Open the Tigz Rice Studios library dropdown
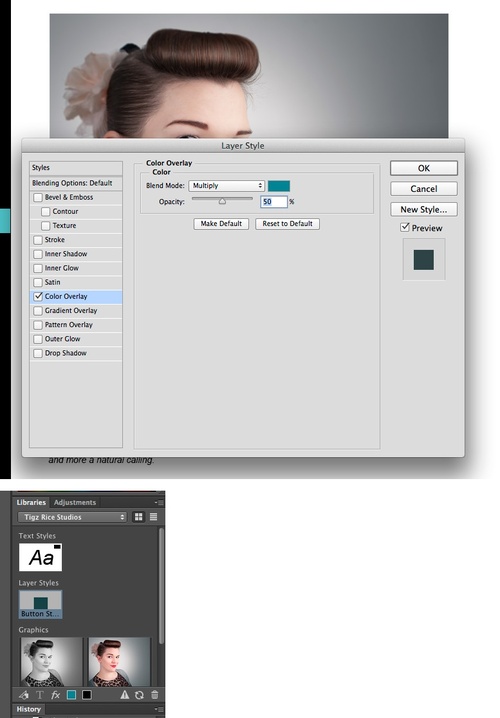The width and height of the screenshot is (500, 718). click(x=72, y=517)
